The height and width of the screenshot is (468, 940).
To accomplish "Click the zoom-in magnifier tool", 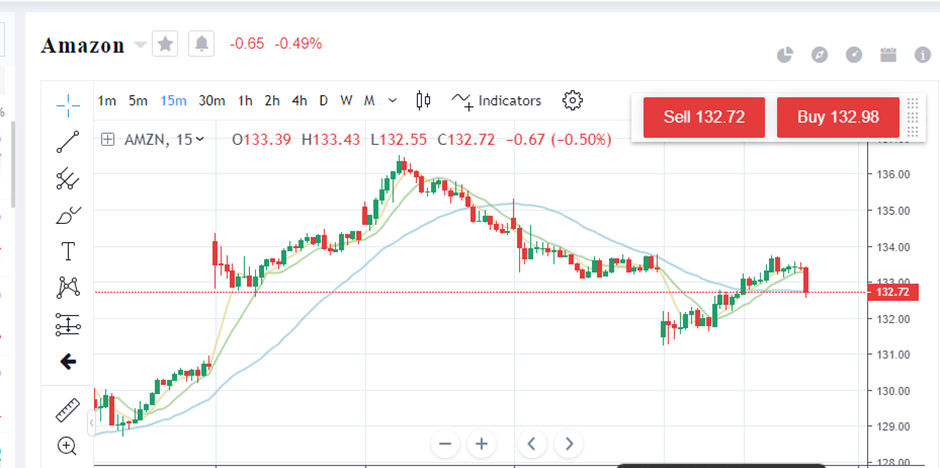I will coord(68,446).
